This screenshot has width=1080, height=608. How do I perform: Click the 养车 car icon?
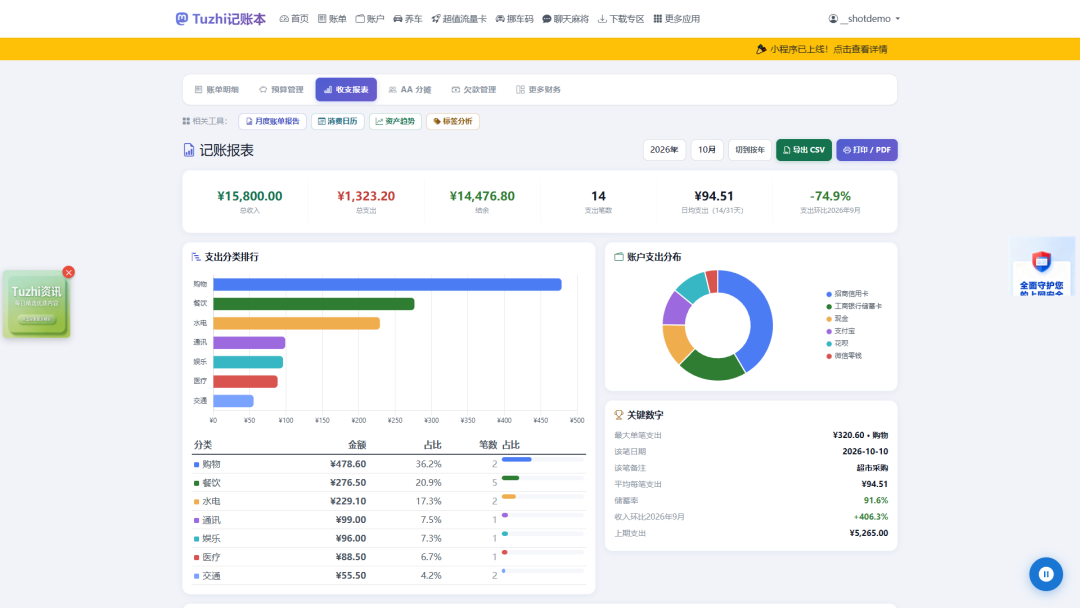pyautogui.click(x=397, y=19)
